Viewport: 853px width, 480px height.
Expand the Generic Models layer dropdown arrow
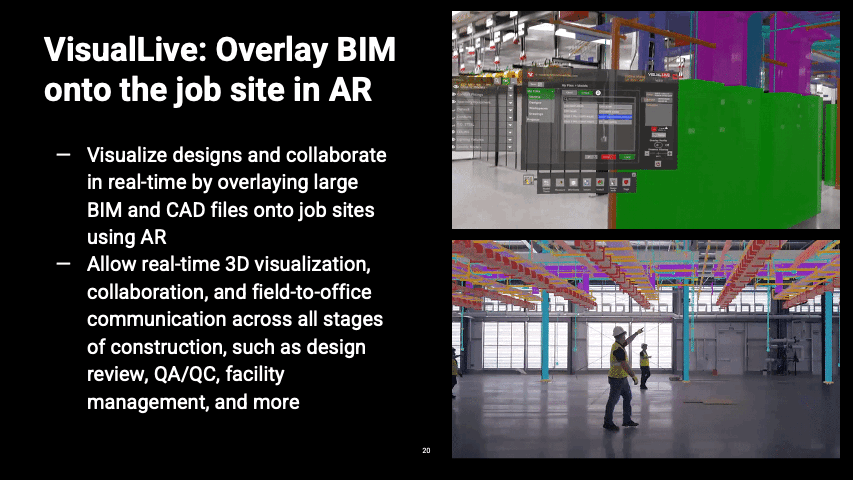pyautogui.click(x=510, y=147)
